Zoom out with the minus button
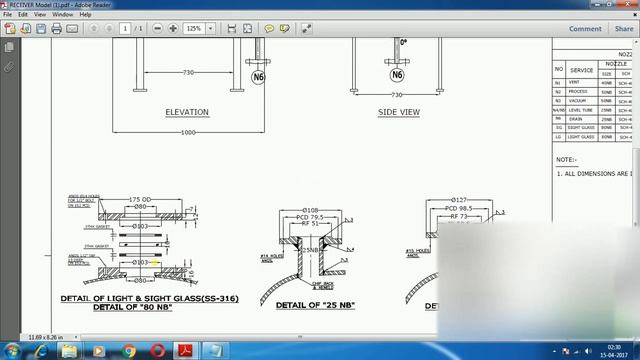The width and height of the screenshot is (640, 360). coord(158,29)
